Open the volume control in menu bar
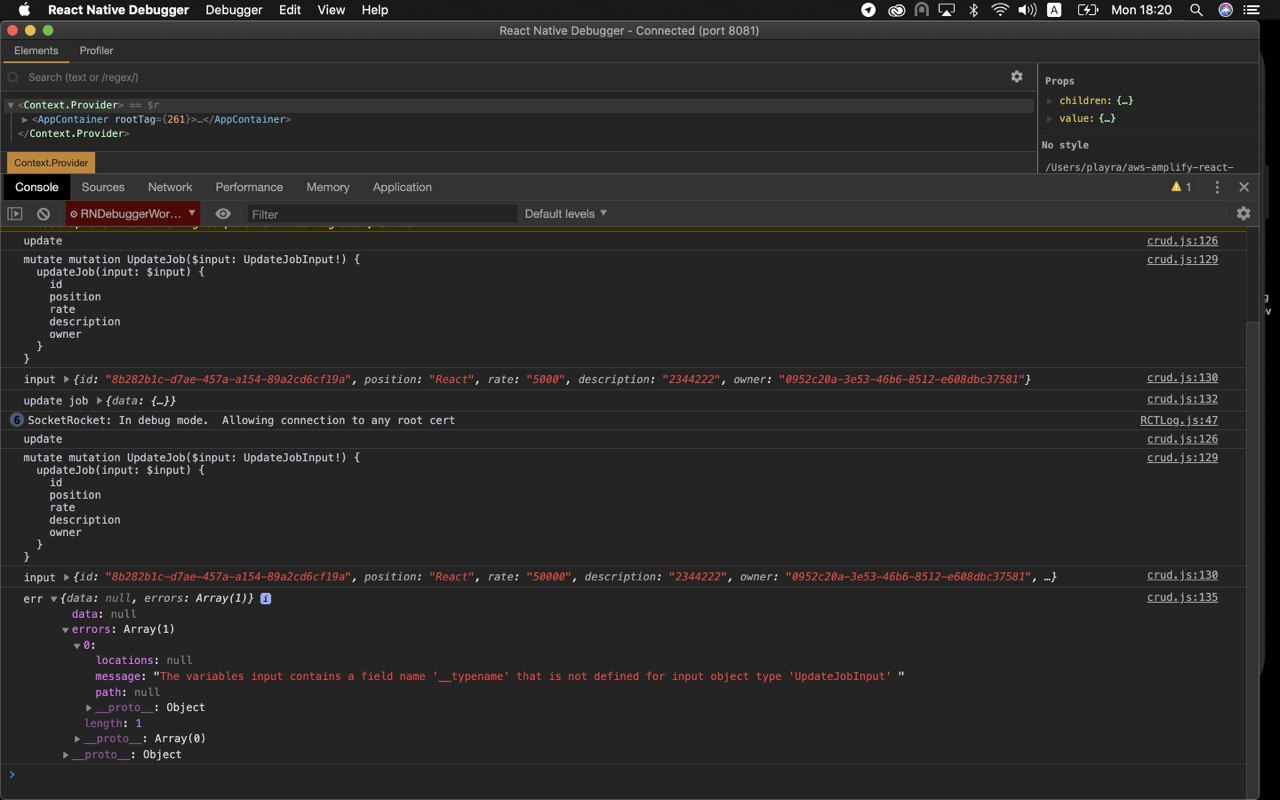 (1027, 10)
